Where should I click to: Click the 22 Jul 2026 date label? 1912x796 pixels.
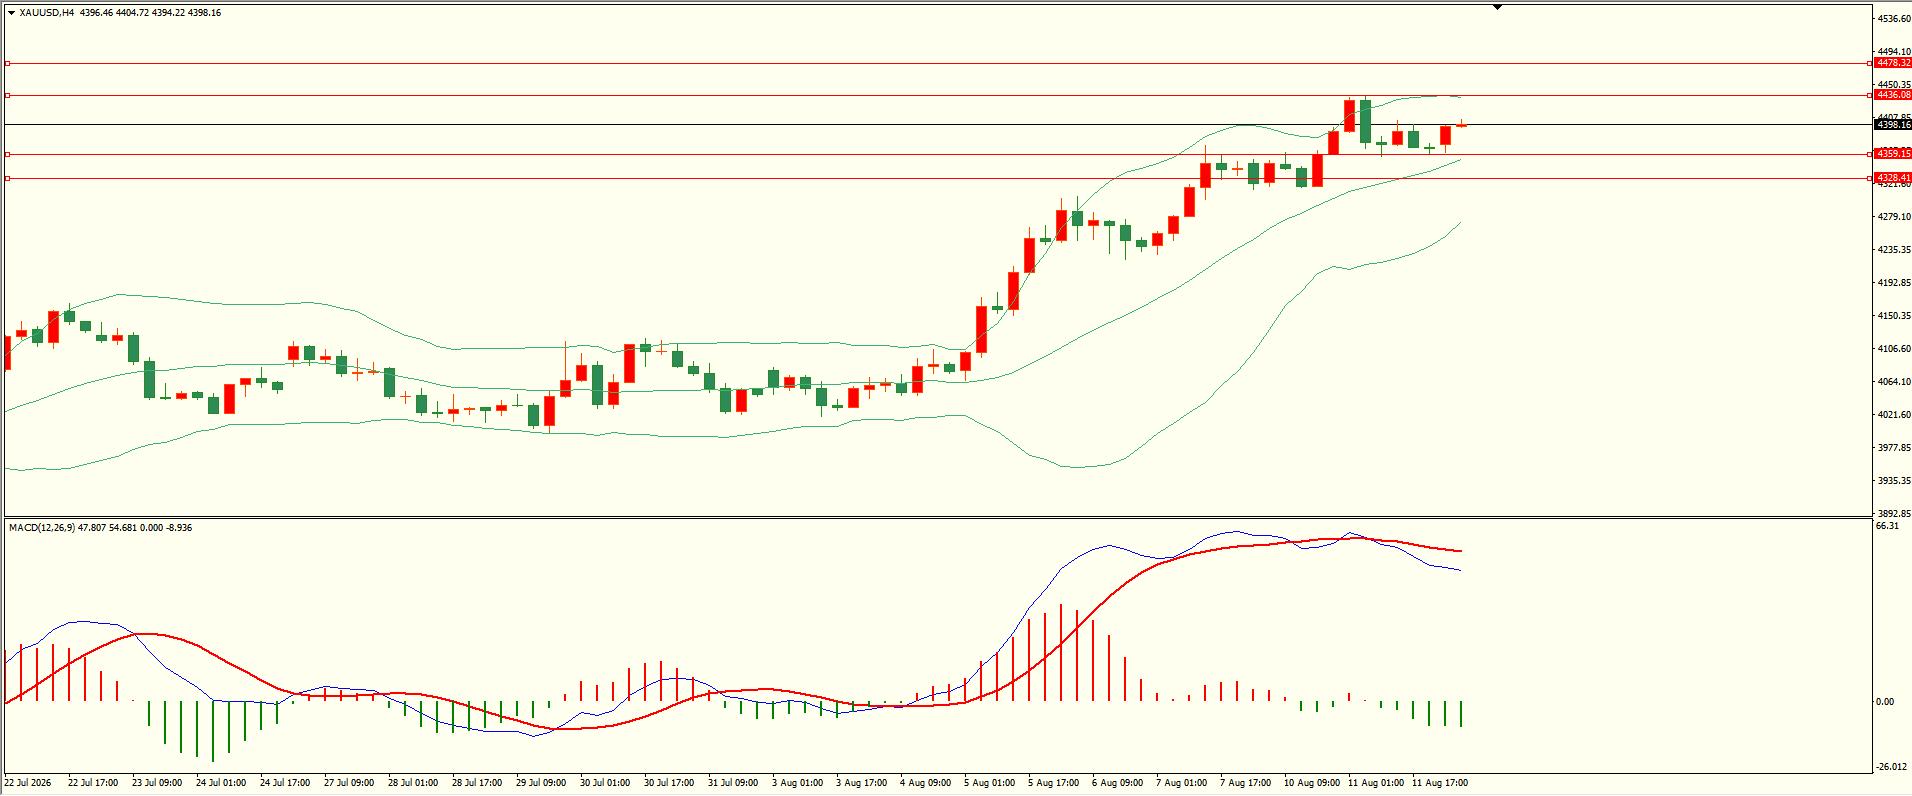click(x=28, y=783)
